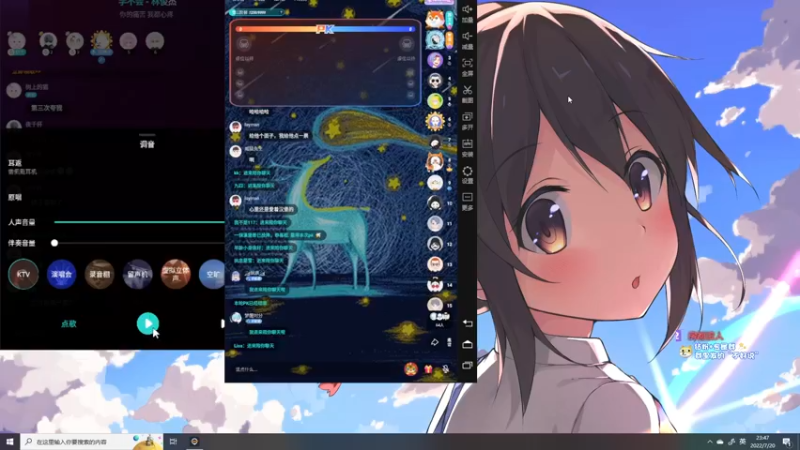Open the more (更多) icon in emulator sidebar

point(467,198)
